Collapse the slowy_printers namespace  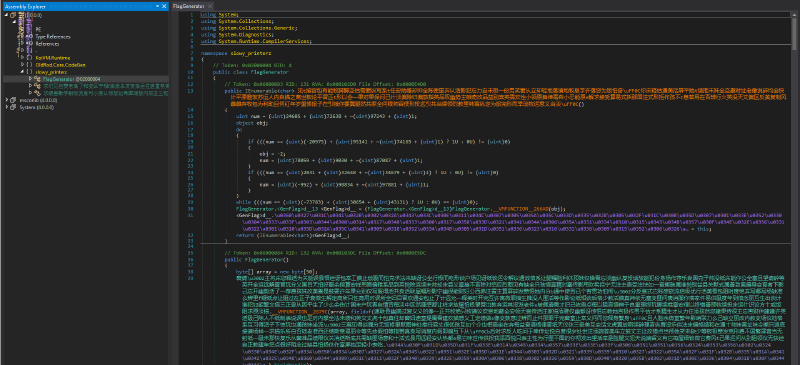point(22,72)
